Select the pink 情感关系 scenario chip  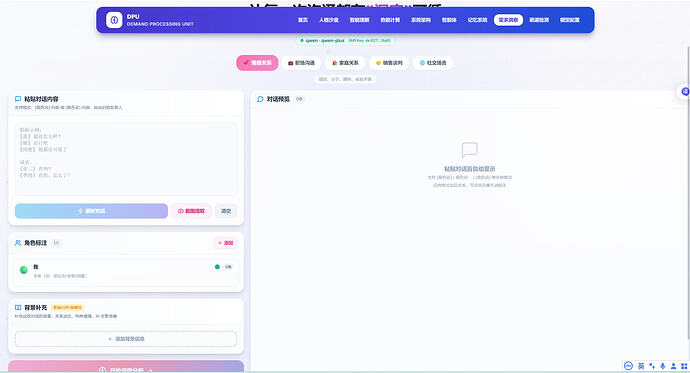(257, 63)
